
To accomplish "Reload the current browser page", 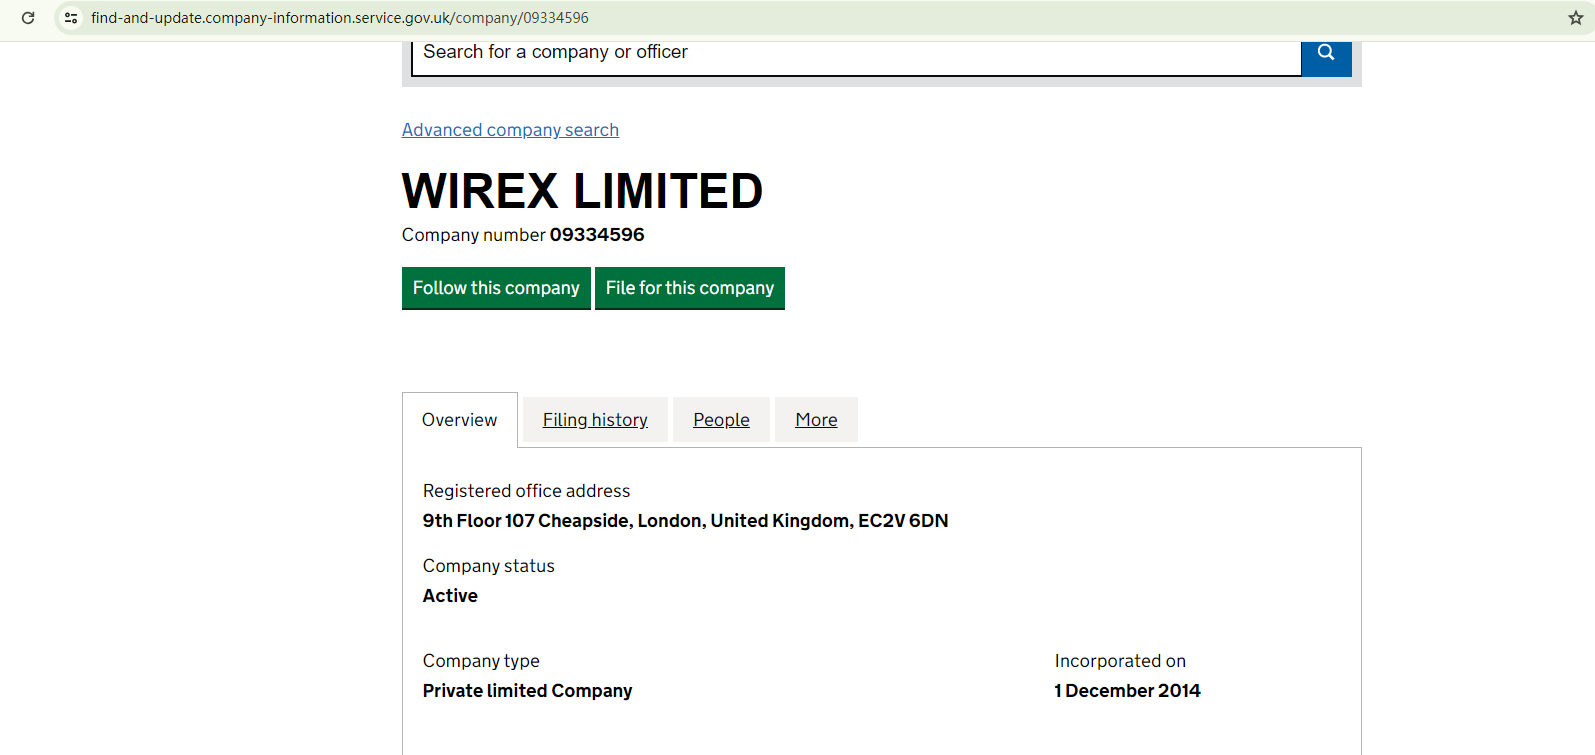I will (28, 18).
